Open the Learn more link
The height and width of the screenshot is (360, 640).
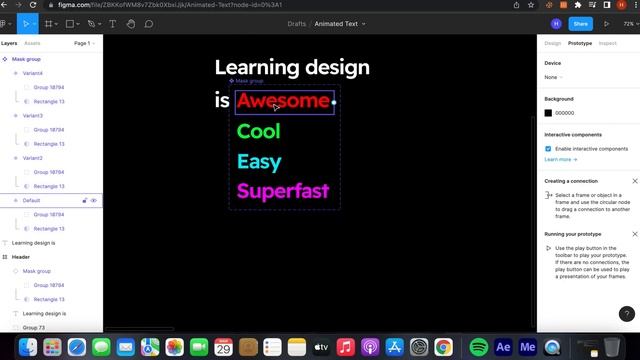coord(560,160)
